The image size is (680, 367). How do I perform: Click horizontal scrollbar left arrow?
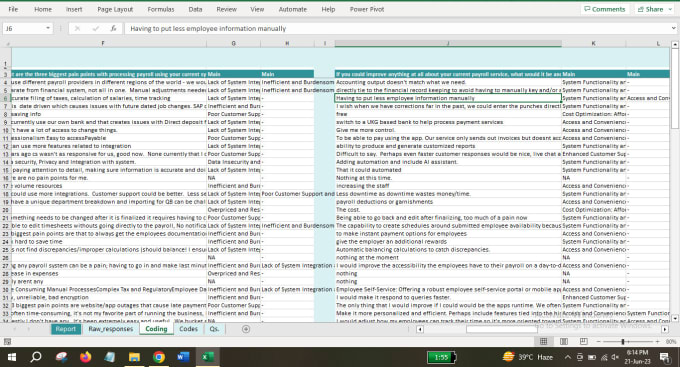click(420, 329)
